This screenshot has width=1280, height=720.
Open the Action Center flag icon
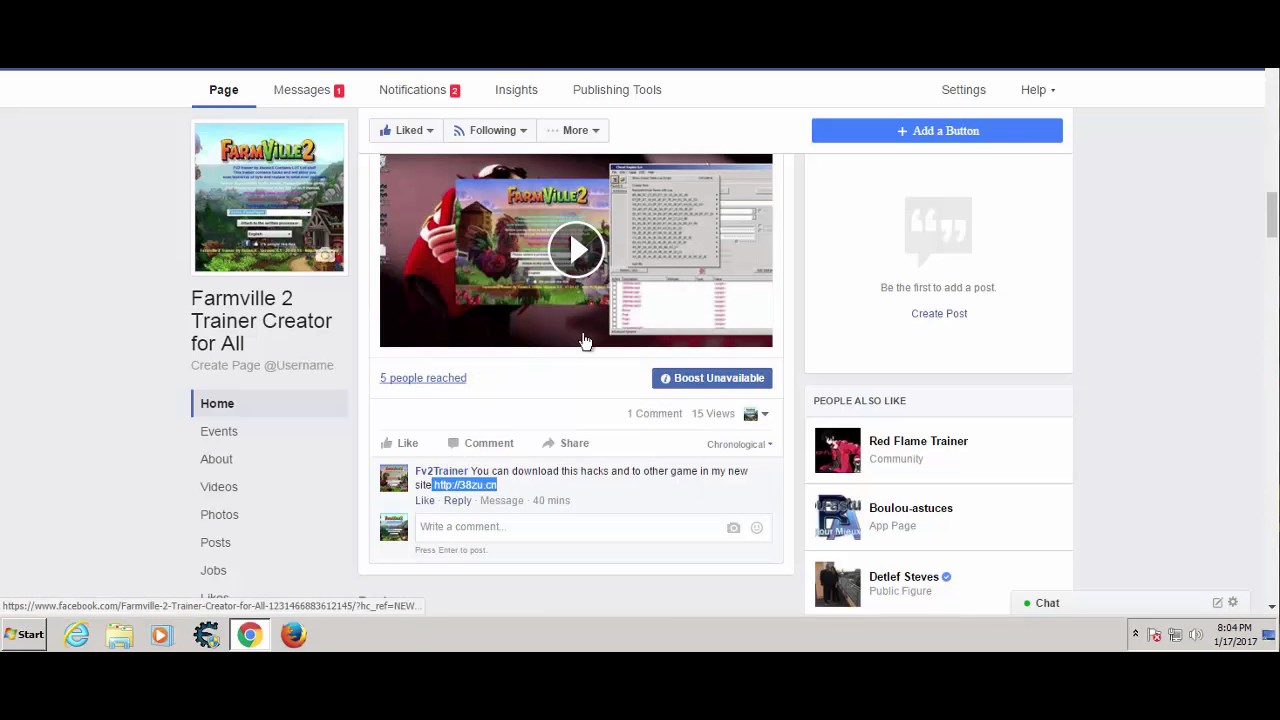point(1154,635)
